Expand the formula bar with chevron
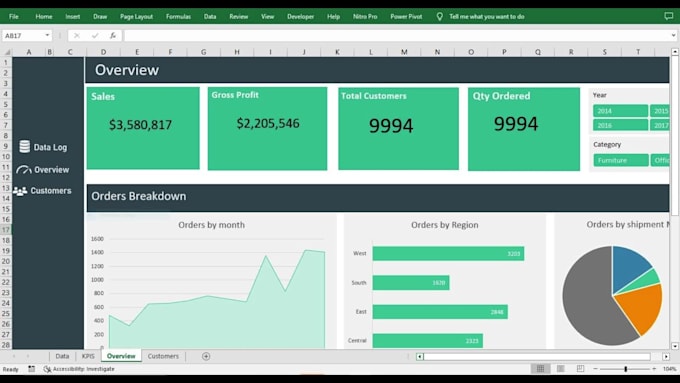 coord(673,36)
